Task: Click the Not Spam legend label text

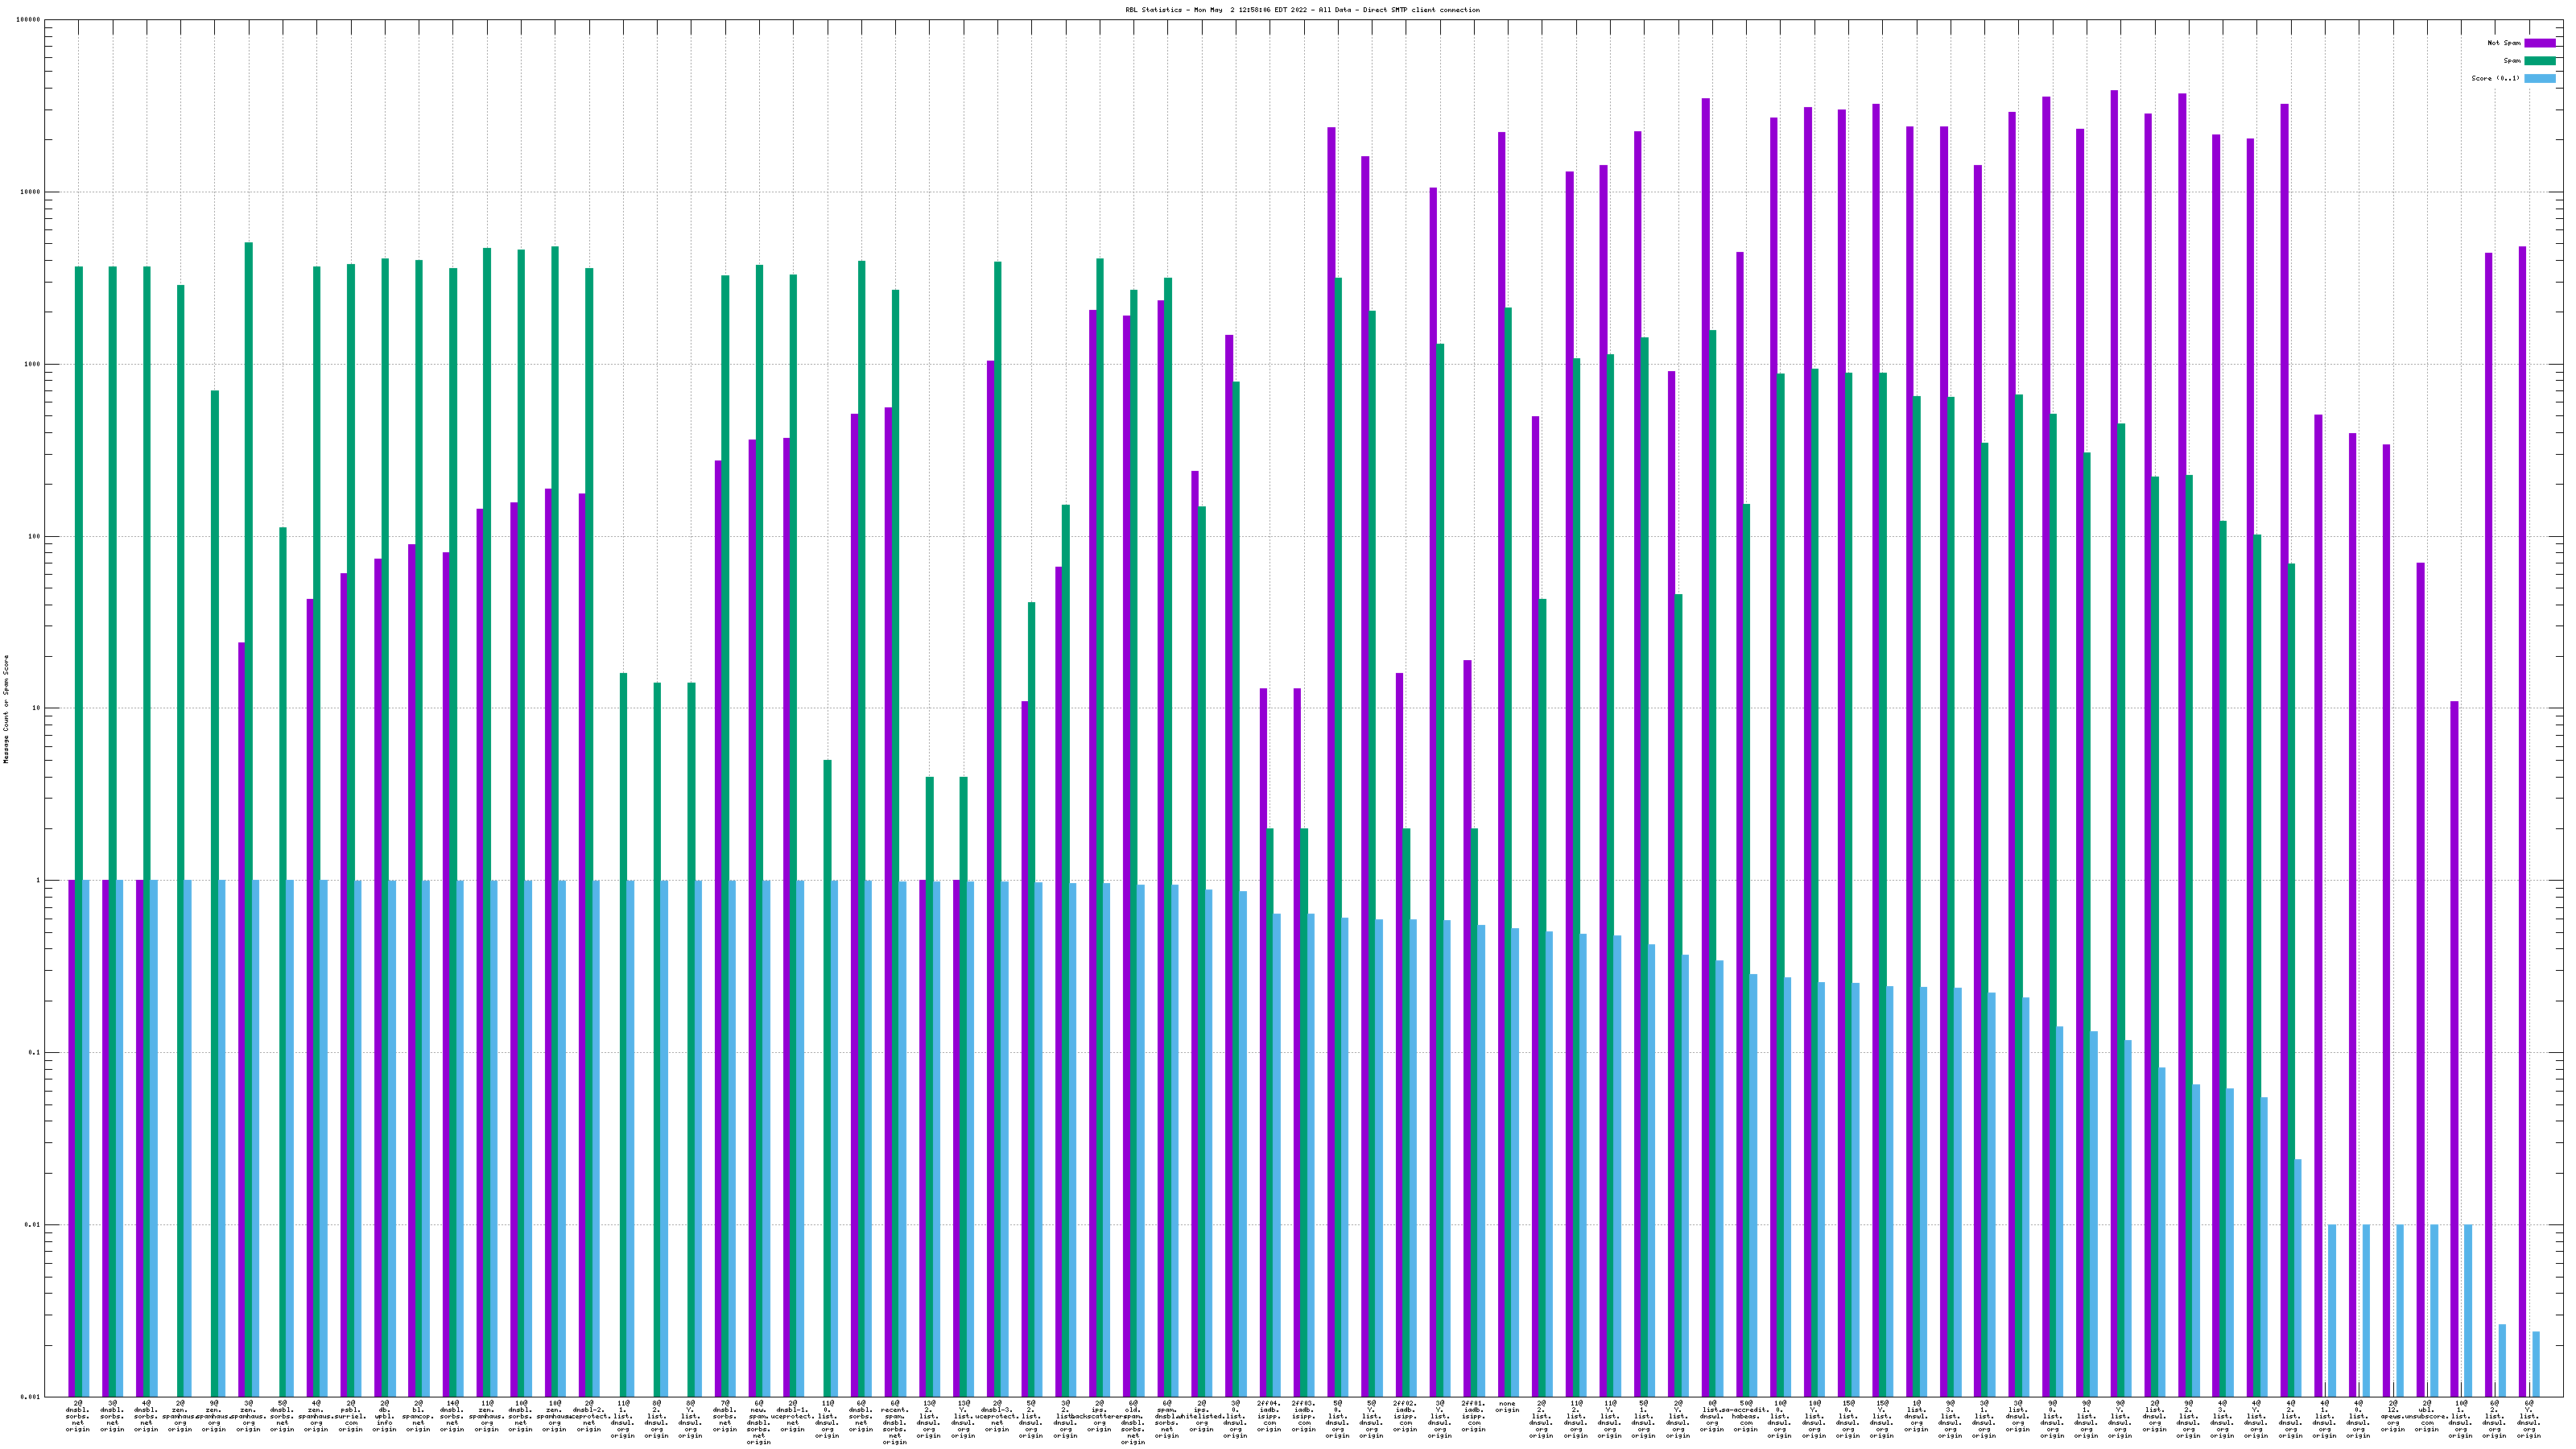Action: [2504, 43]
